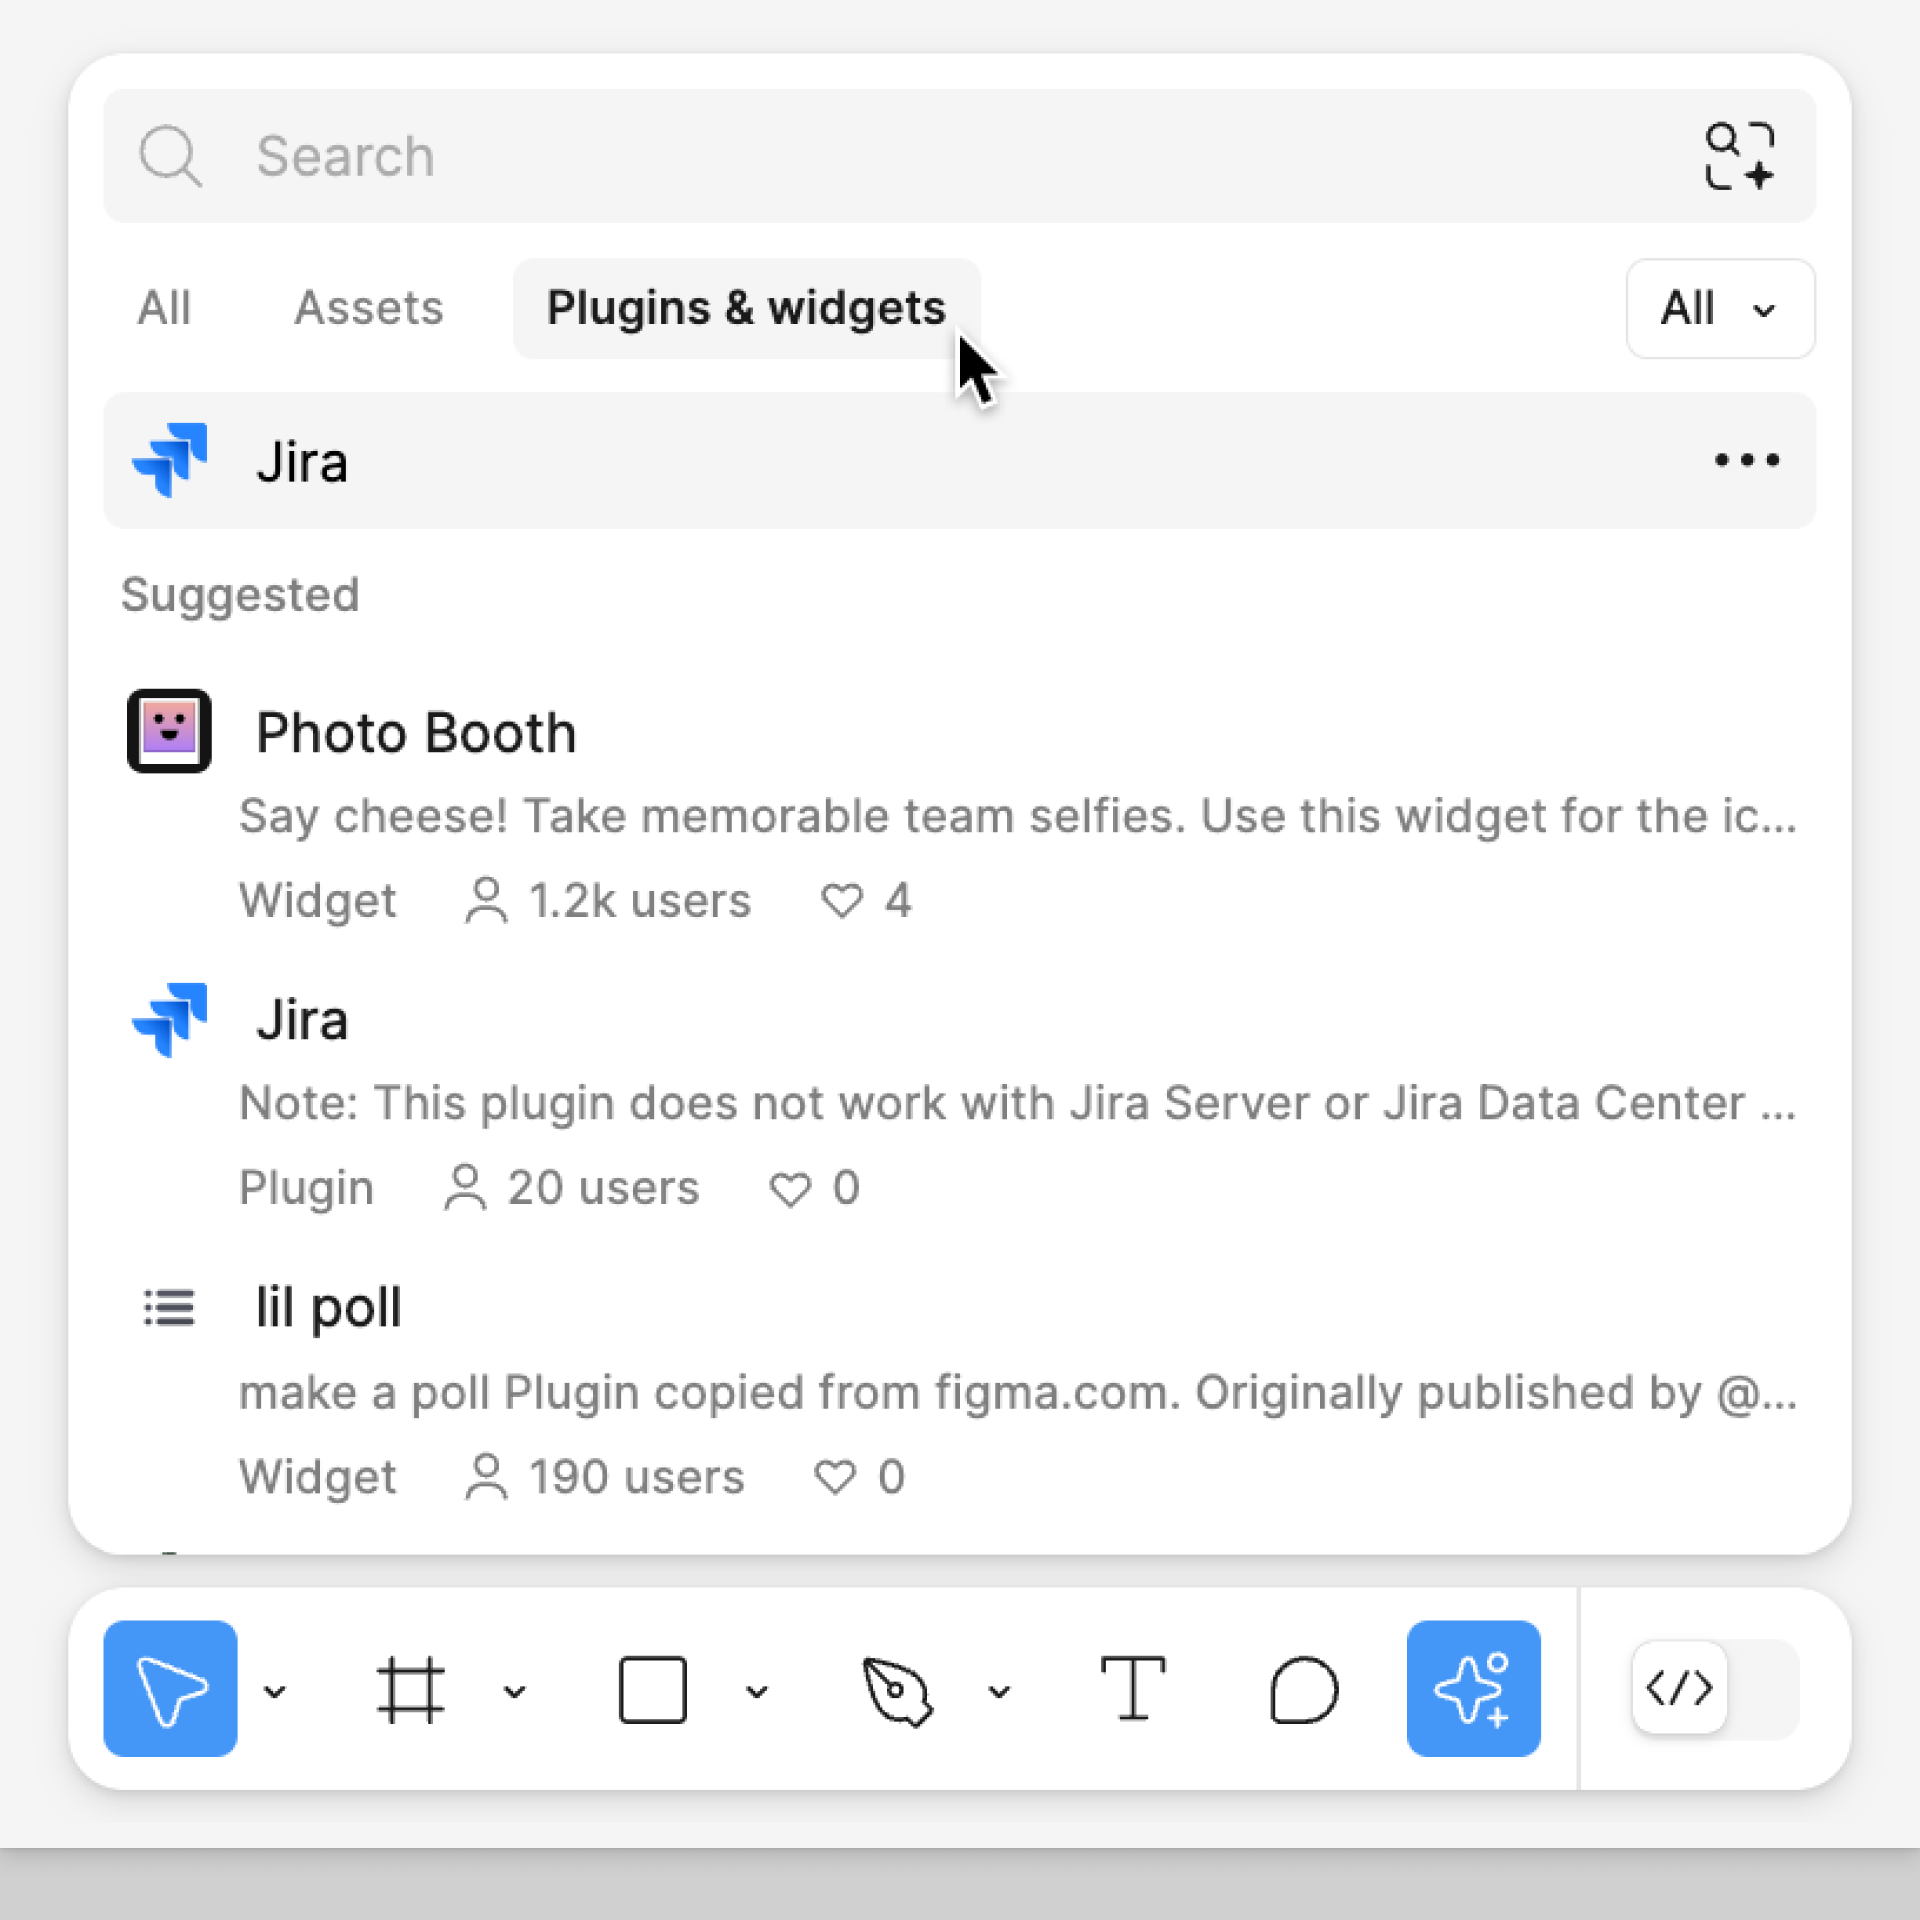Click lil poll 190 users count
The height and width of the screenshot is (1920, 1920).
[x=637, y=1477]
